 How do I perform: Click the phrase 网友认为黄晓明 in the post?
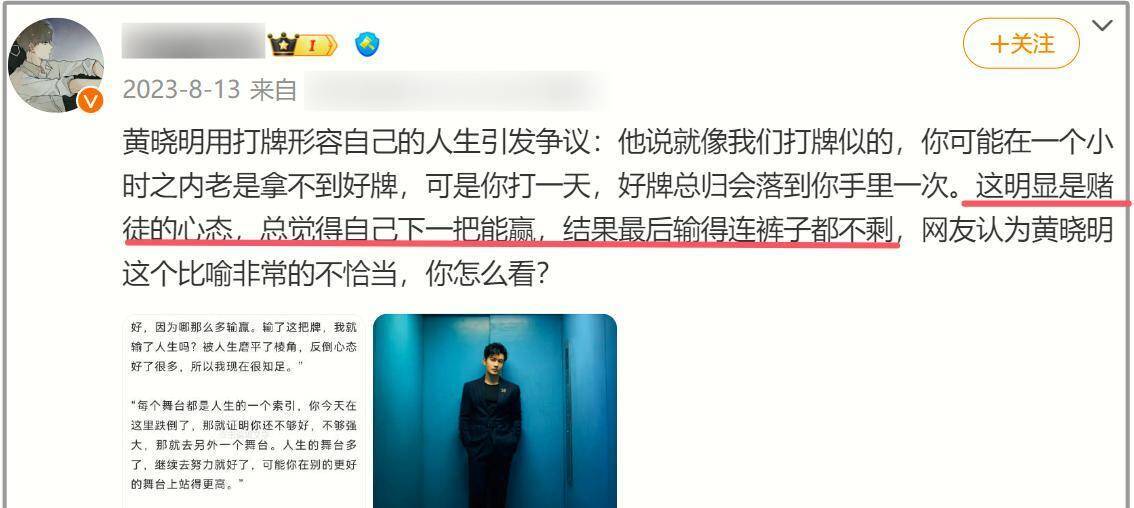tap(1018, 232)
